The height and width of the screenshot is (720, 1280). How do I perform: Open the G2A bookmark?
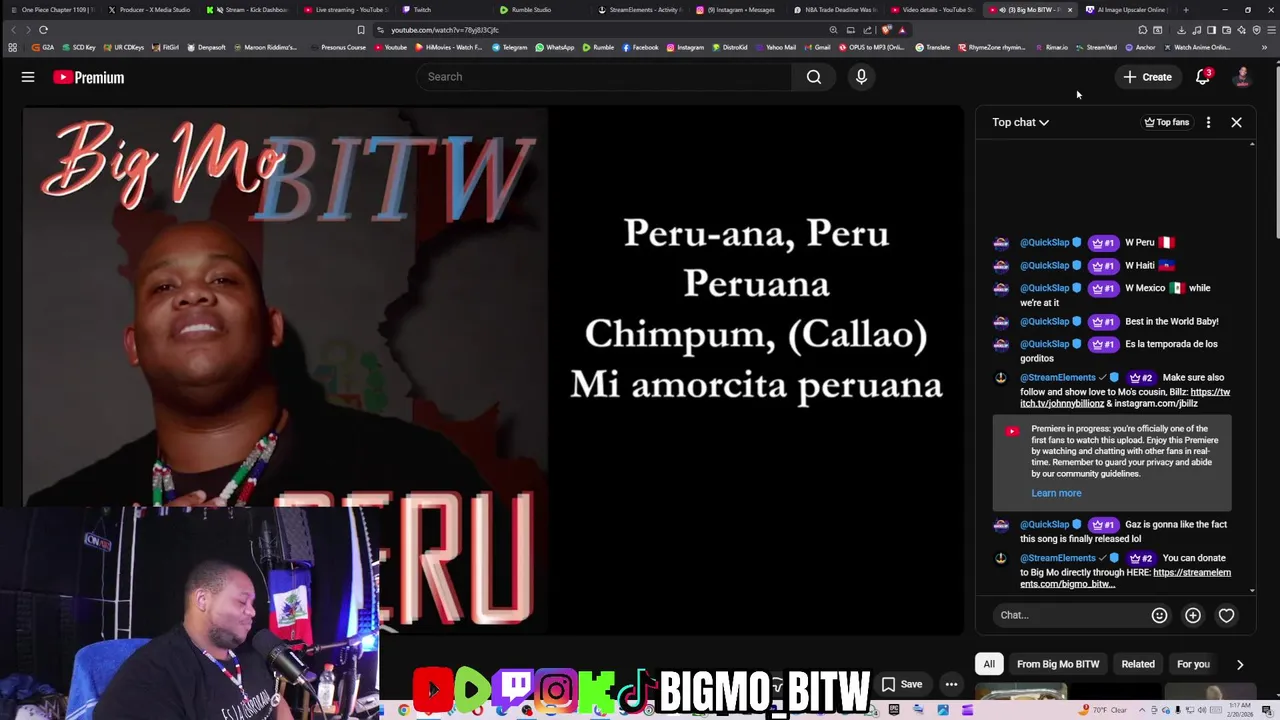(x=42, y=47)
